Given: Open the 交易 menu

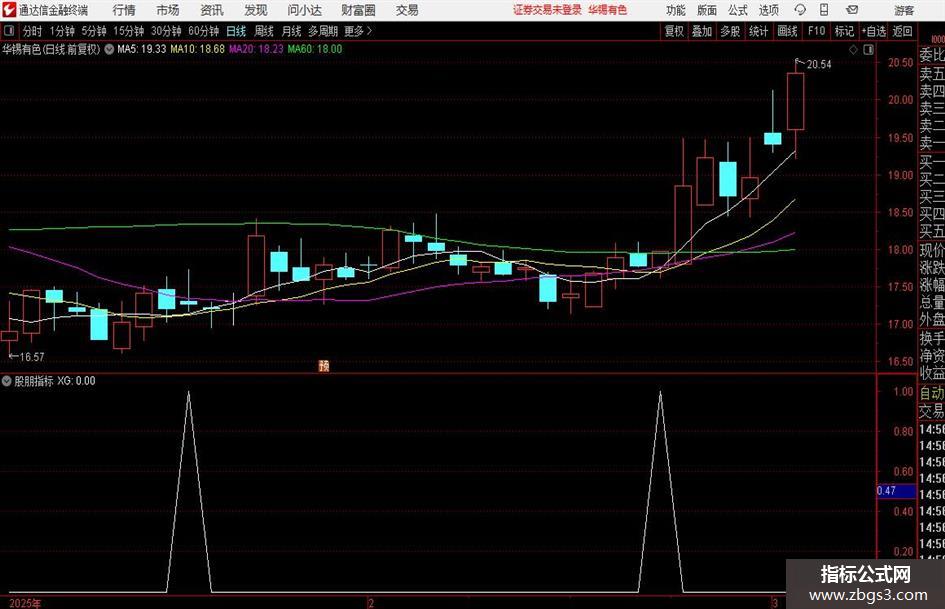Looking at the screenshot, I should click(x=407, y=10).
